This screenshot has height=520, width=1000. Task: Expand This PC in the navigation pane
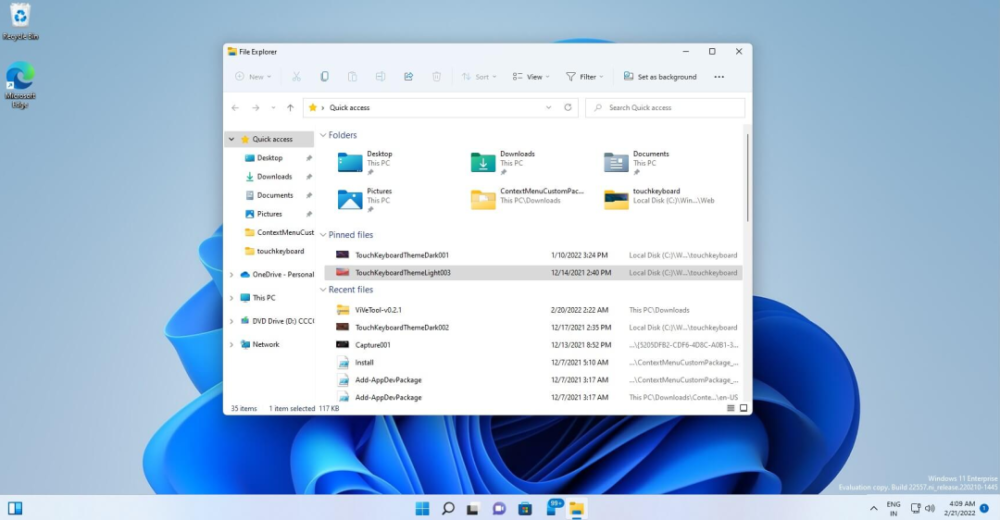pyautogui.click(x=232, y=298)
